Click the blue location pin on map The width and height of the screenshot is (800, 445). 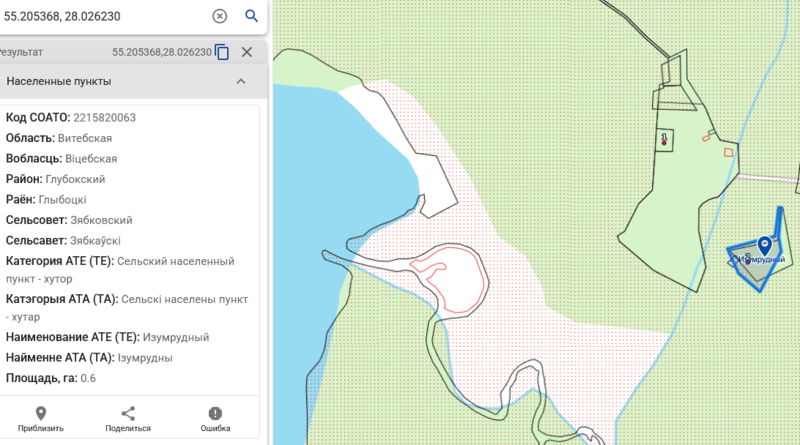pyautogui.click(x=765, y=244)
